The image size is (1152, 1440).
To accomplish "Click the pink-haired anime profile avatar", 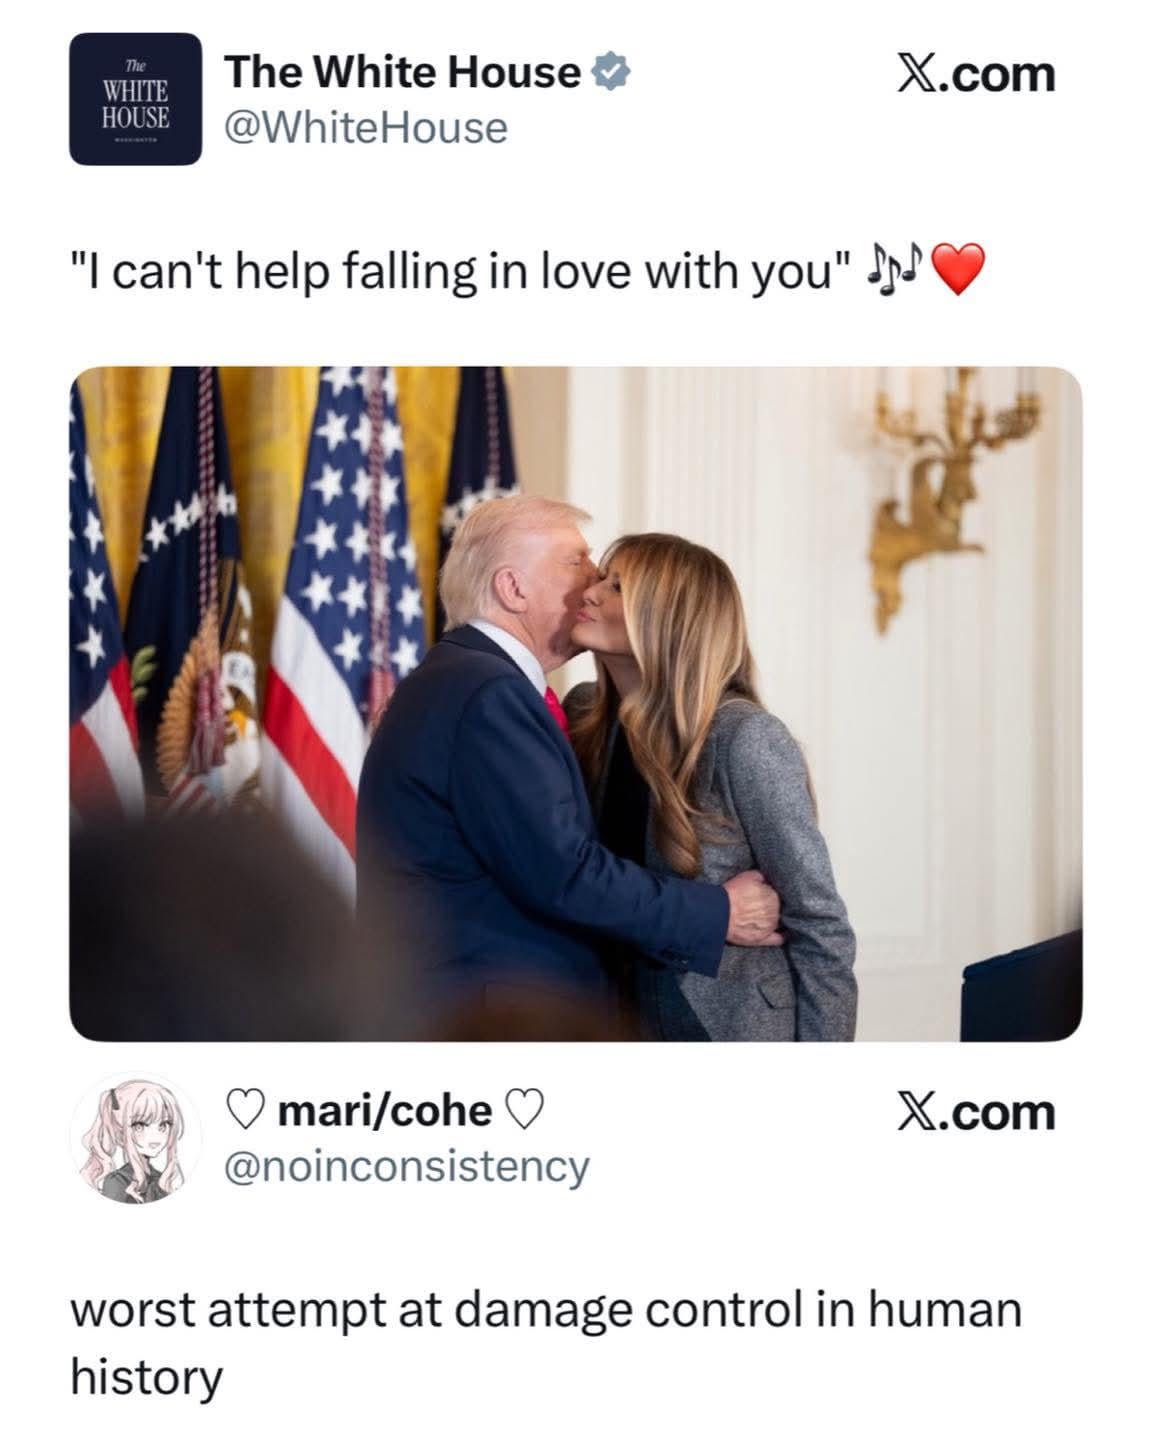I will pos(135,1138).
